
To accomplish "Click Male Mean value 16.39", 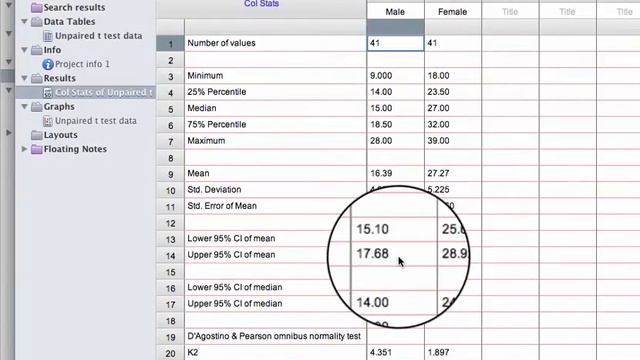I will pyautogui.click(x=381, y=173).
